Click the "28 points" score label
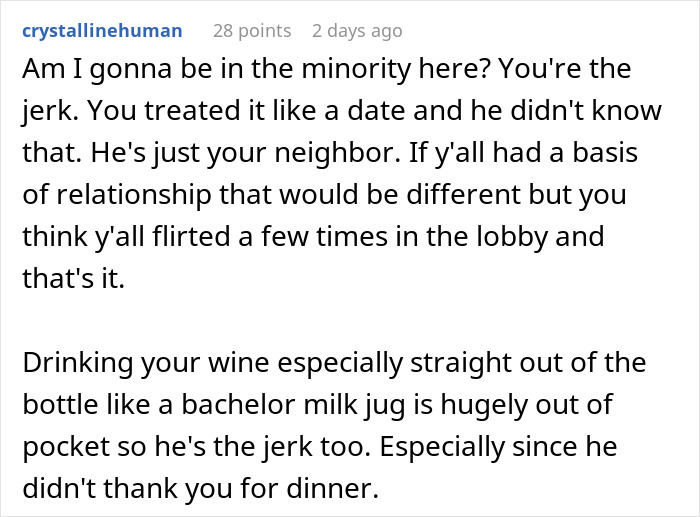Viewport: 700px width, 517px height. click(x=251, y=30)
